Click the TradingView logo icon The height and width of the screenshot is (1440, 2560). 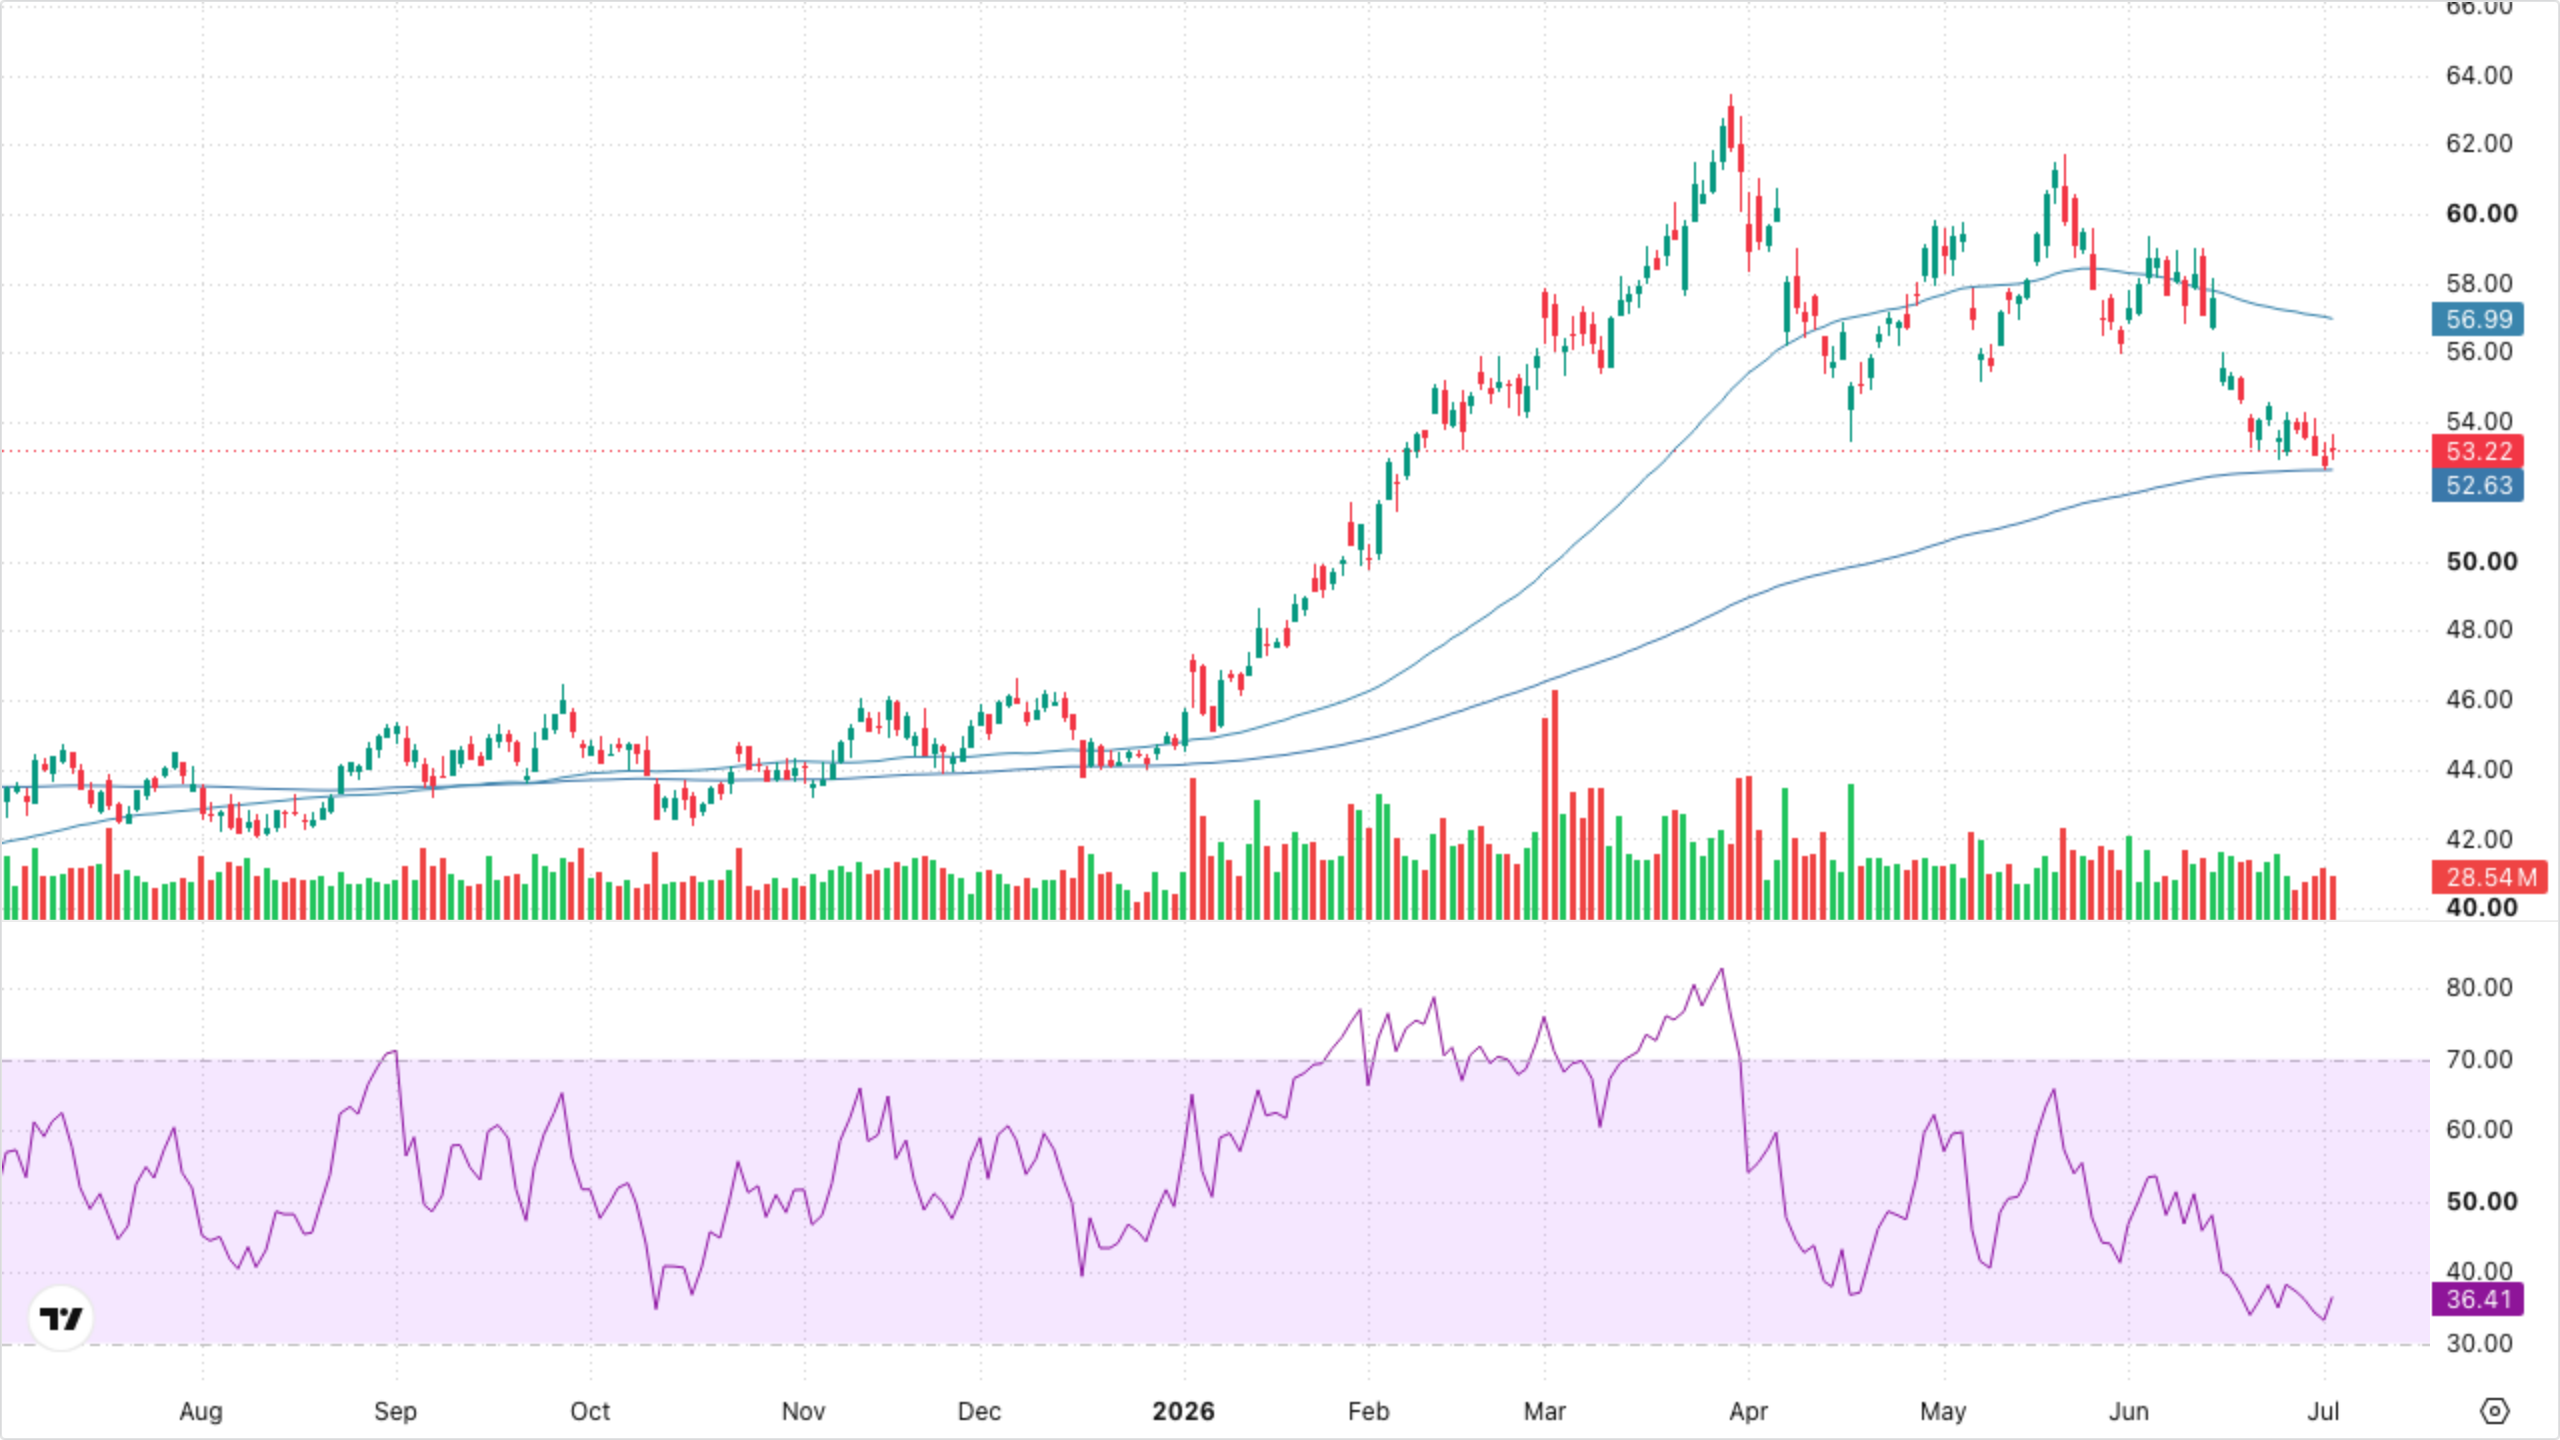(61, 1318)
